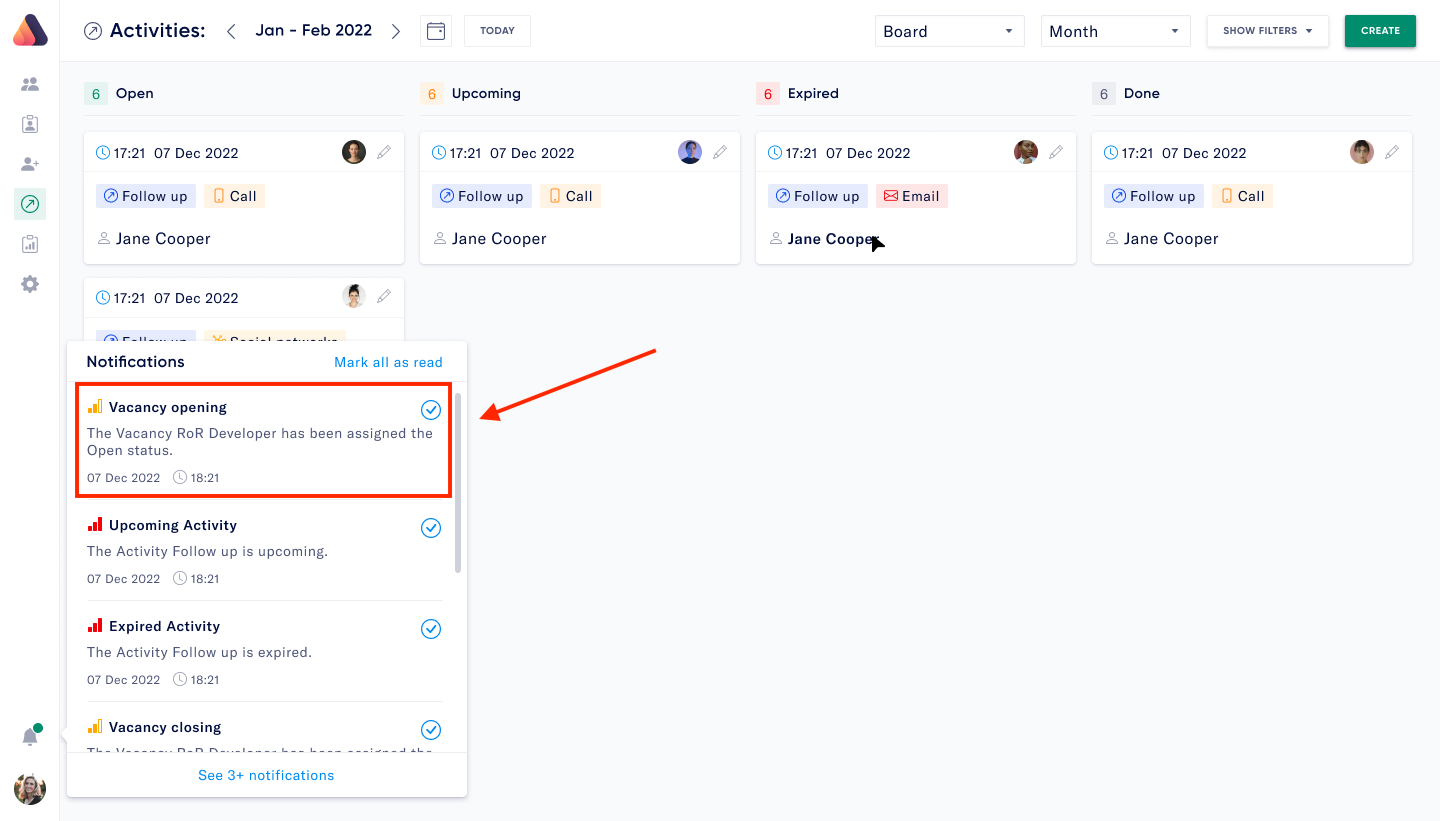Go to previous date range arrow

[231, 31]
